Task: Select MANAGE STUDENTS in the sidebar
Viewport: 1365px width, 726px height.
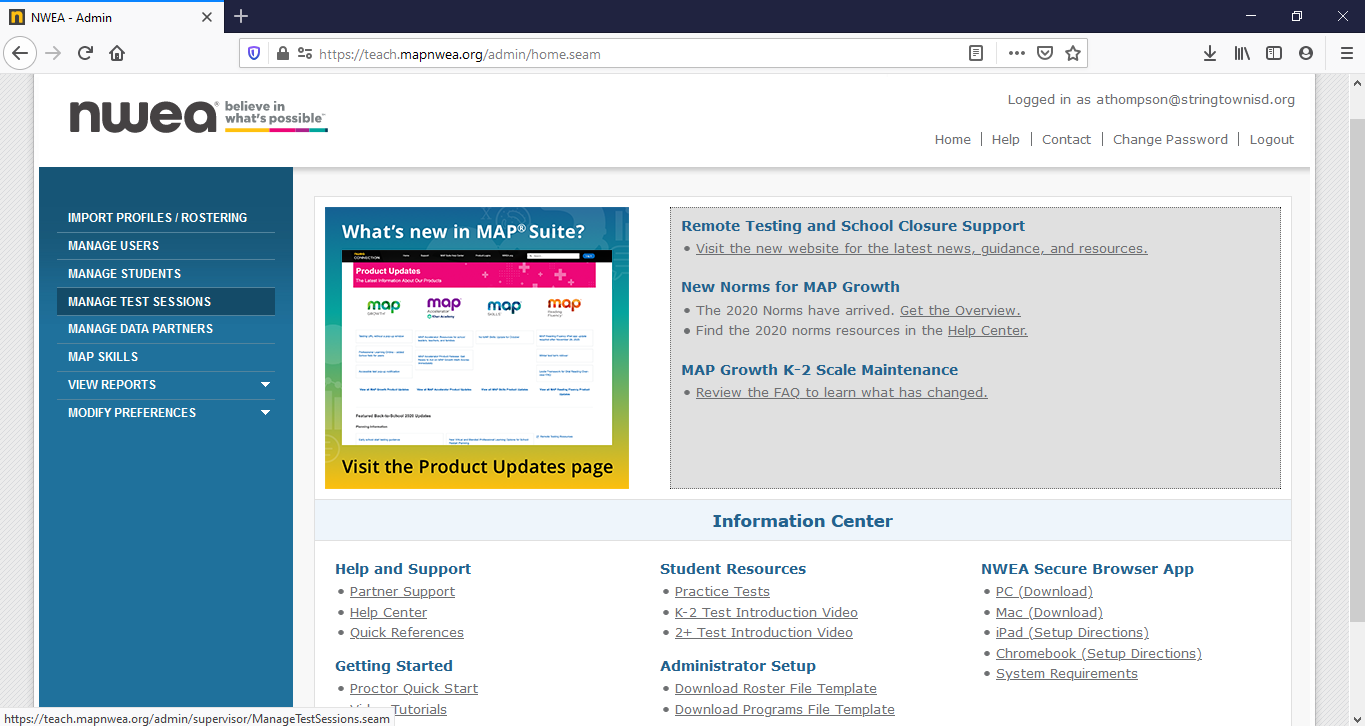Action: coord(124,273)
